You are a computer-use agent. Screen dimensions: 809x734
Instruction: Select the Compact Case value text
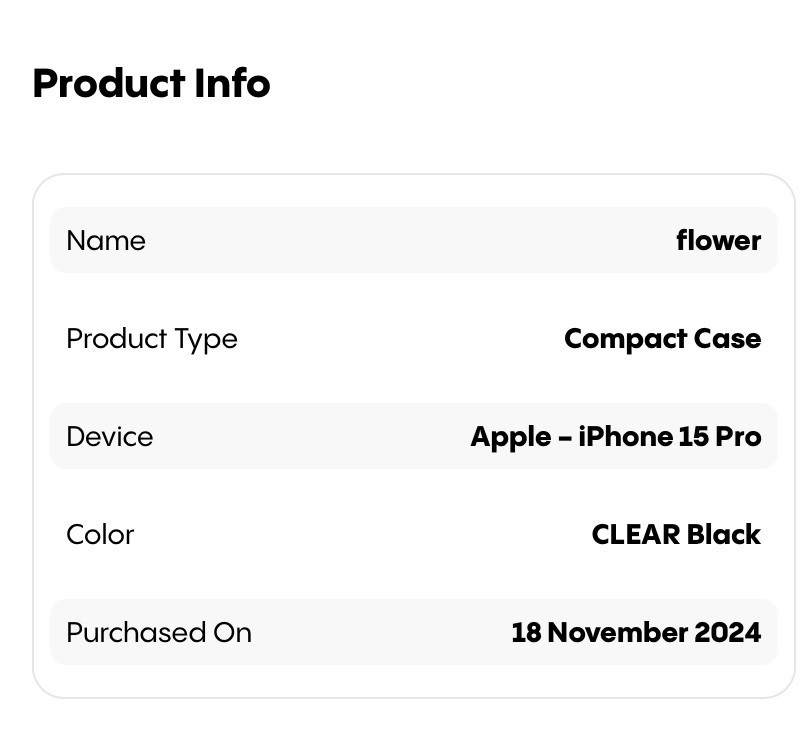tap(662, 339)
